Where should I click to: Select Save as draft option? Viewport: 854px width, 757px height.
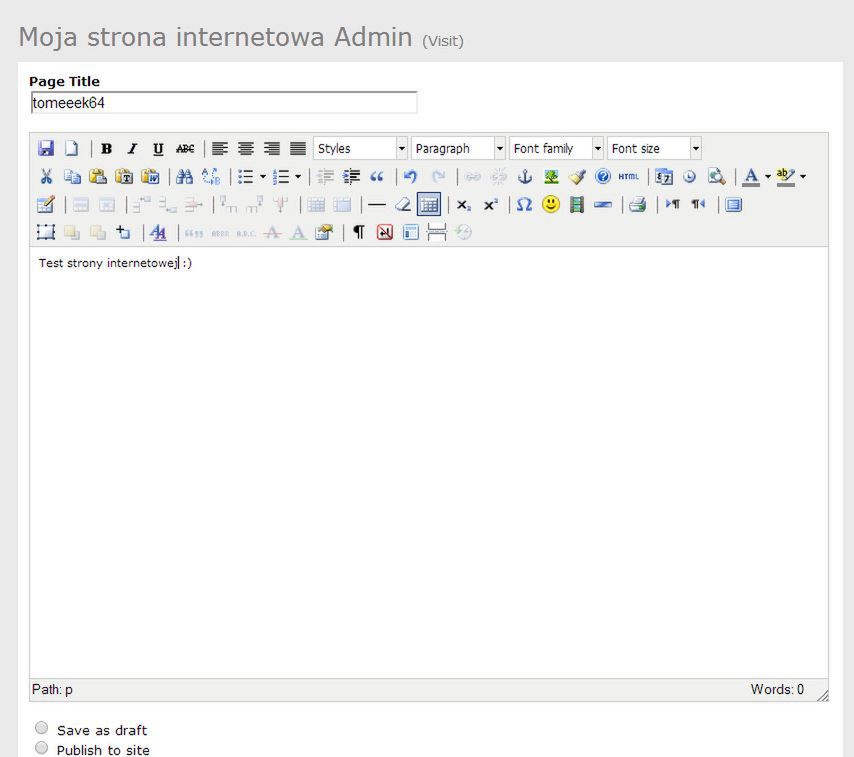click(x=41, y=728)
